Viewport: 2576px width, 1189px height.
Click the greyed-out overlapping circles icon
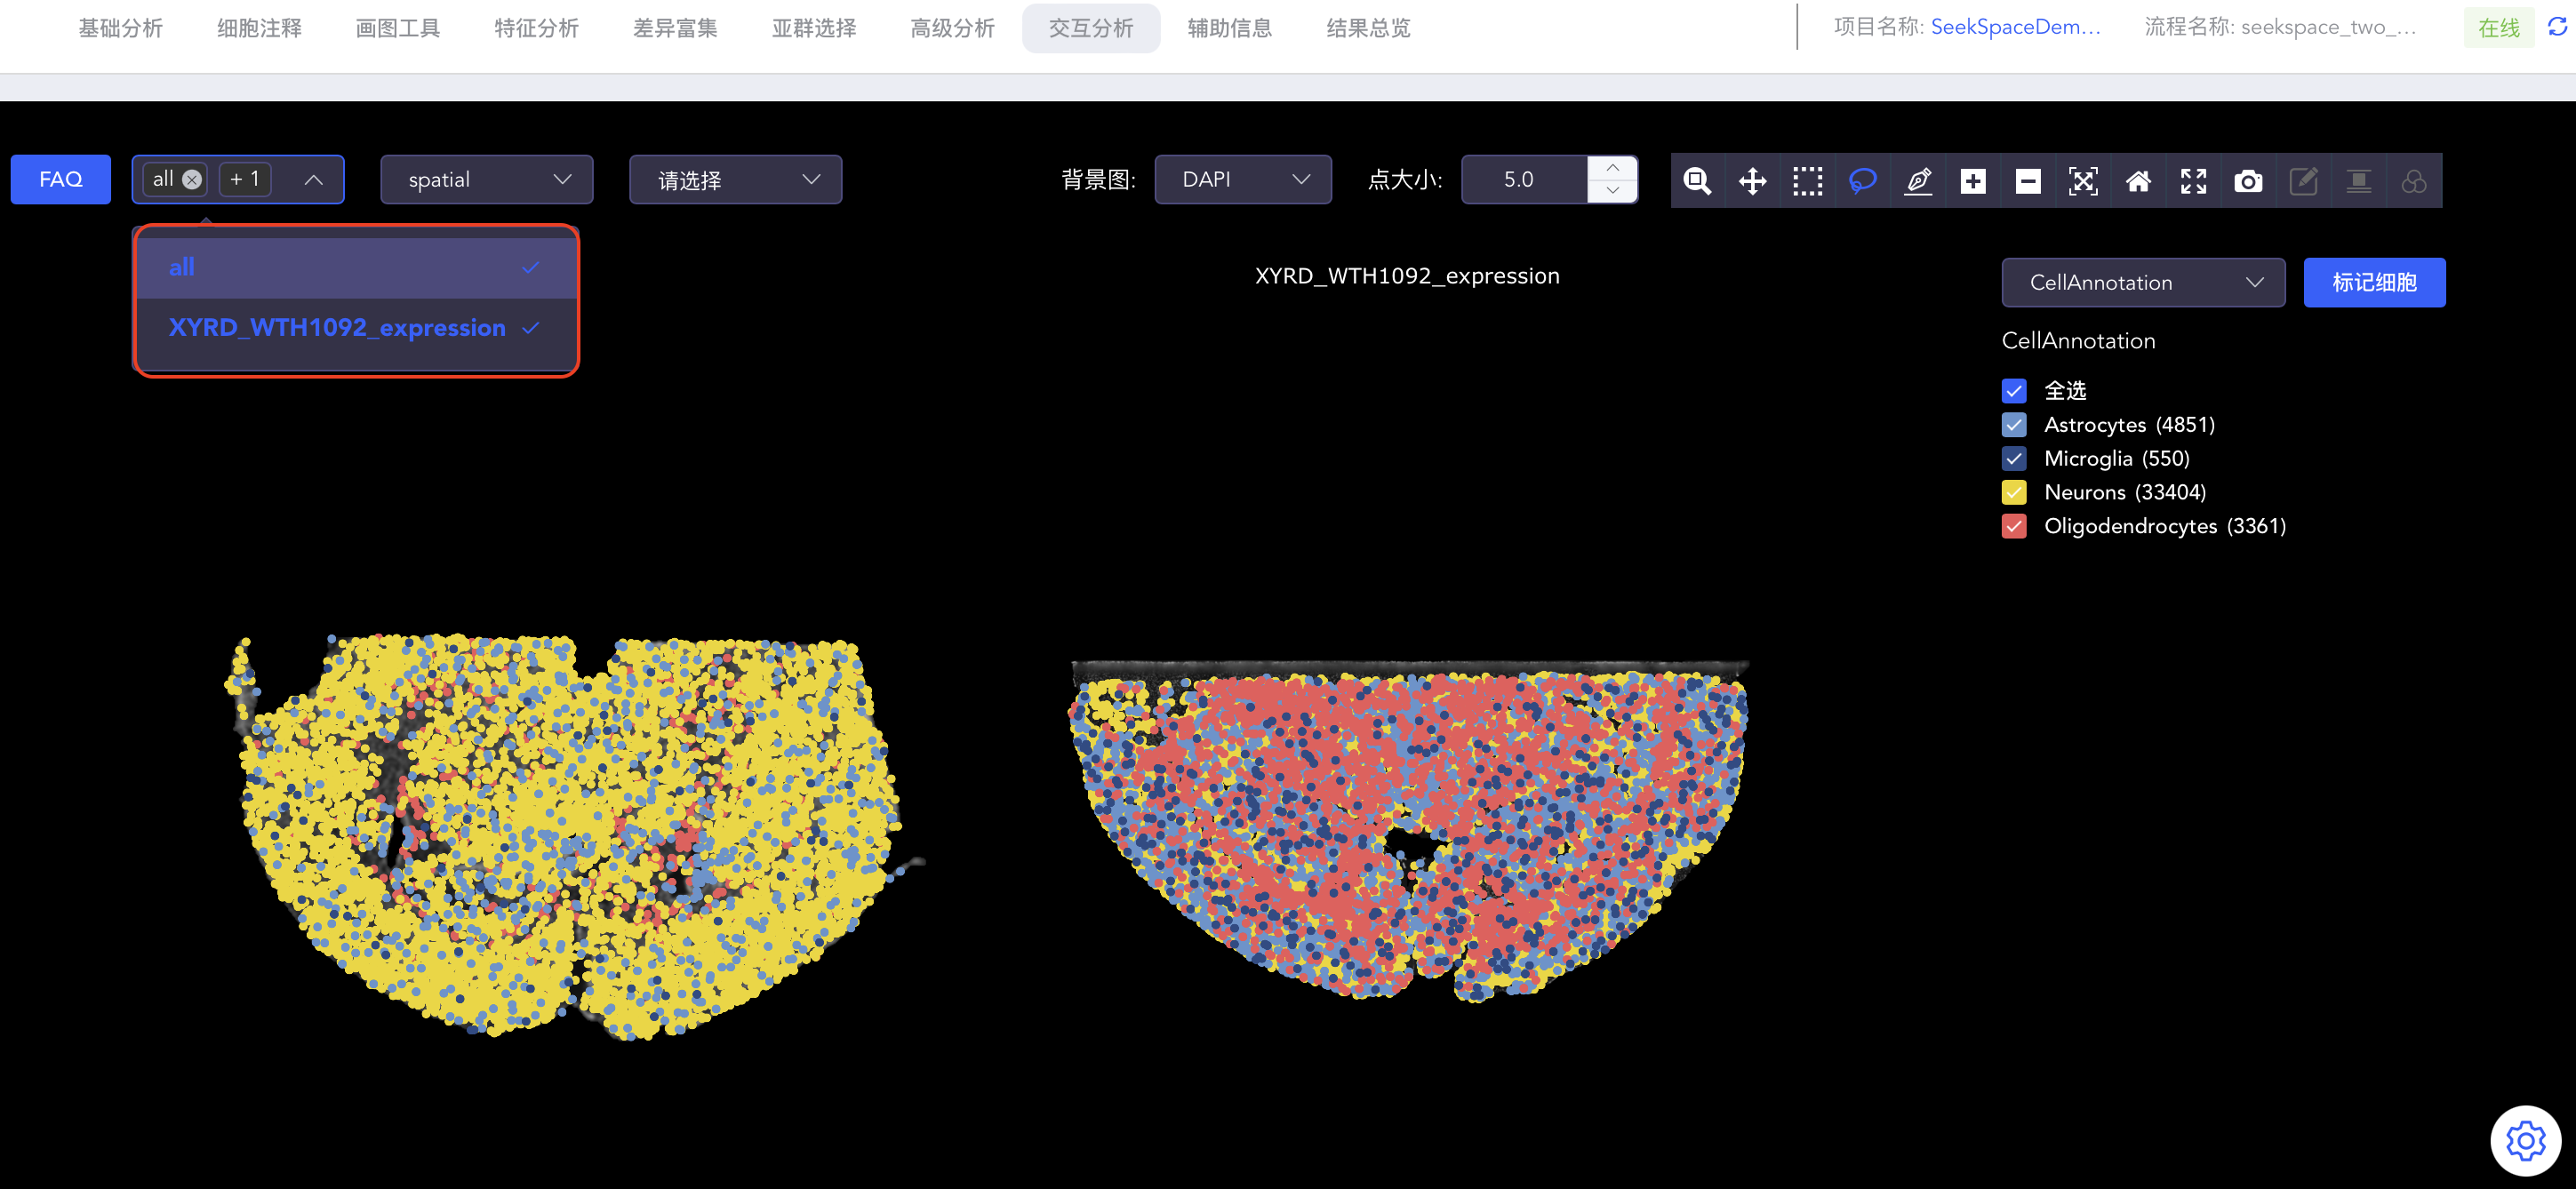coord(2413,181)
